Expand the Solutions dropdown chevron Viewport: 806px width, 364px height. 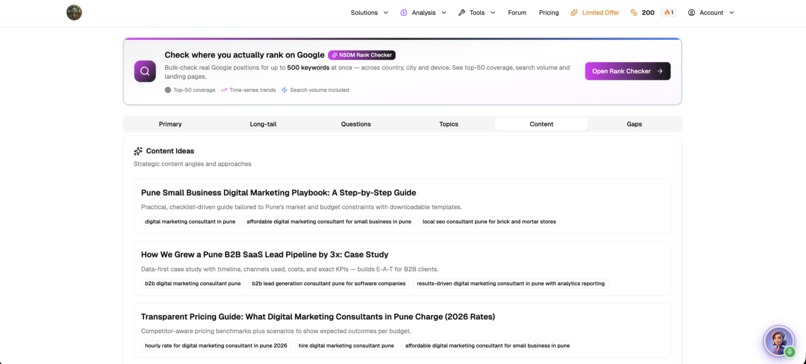(x=386, y=13)
